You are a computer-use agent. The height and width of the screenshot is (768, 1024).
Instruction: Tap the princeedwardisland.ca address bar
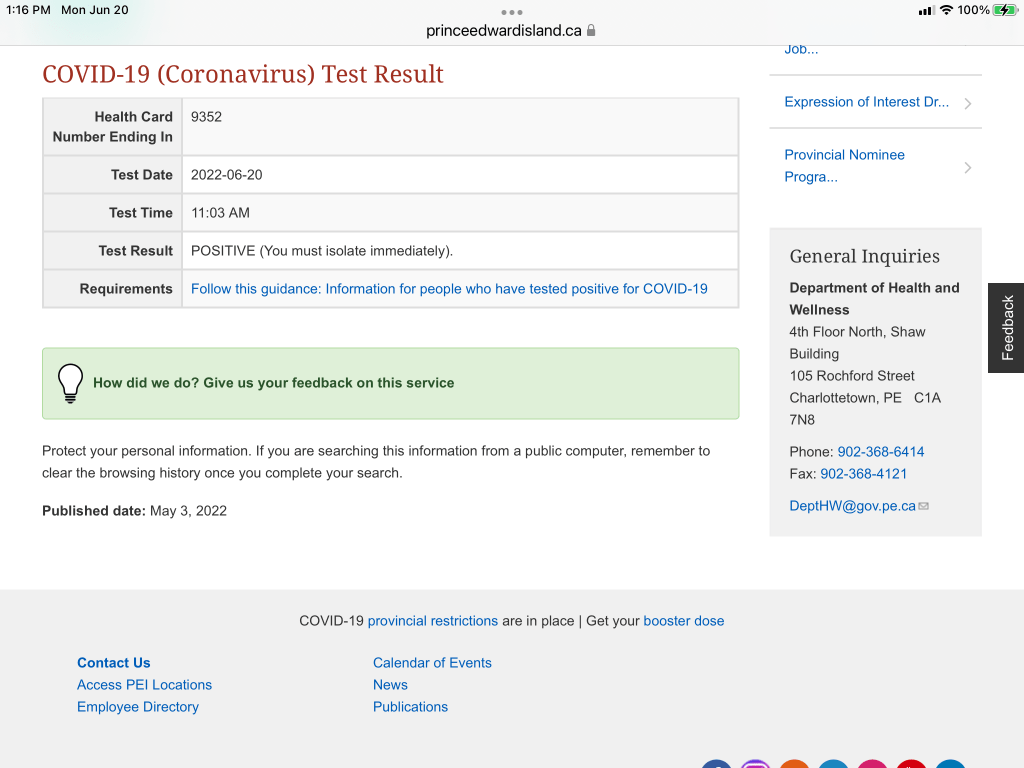click(x=504, y=30)
